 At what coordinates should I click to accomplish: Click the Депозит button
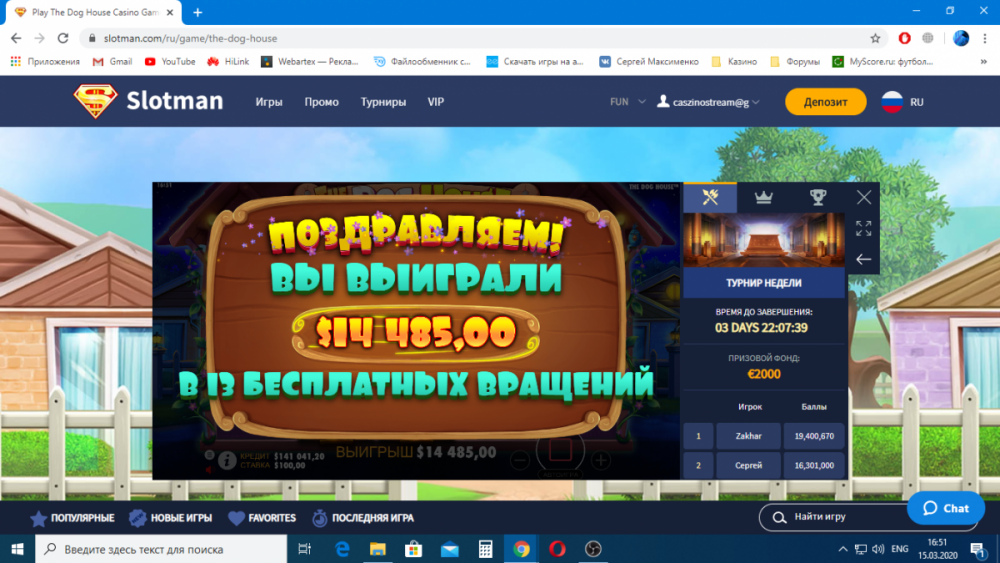click(x=825, y=102)
